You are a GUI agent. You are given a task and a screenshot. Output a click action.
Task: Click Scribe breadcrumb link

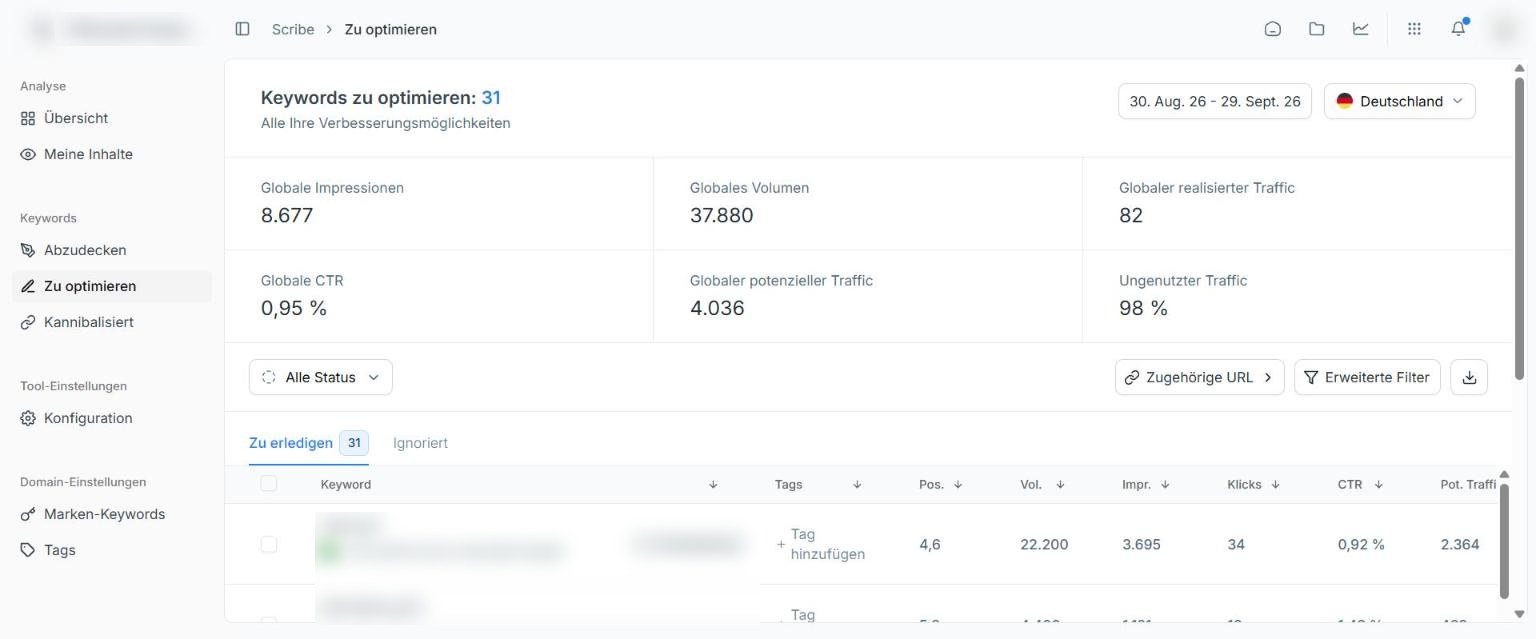click(x=293, y=29)
